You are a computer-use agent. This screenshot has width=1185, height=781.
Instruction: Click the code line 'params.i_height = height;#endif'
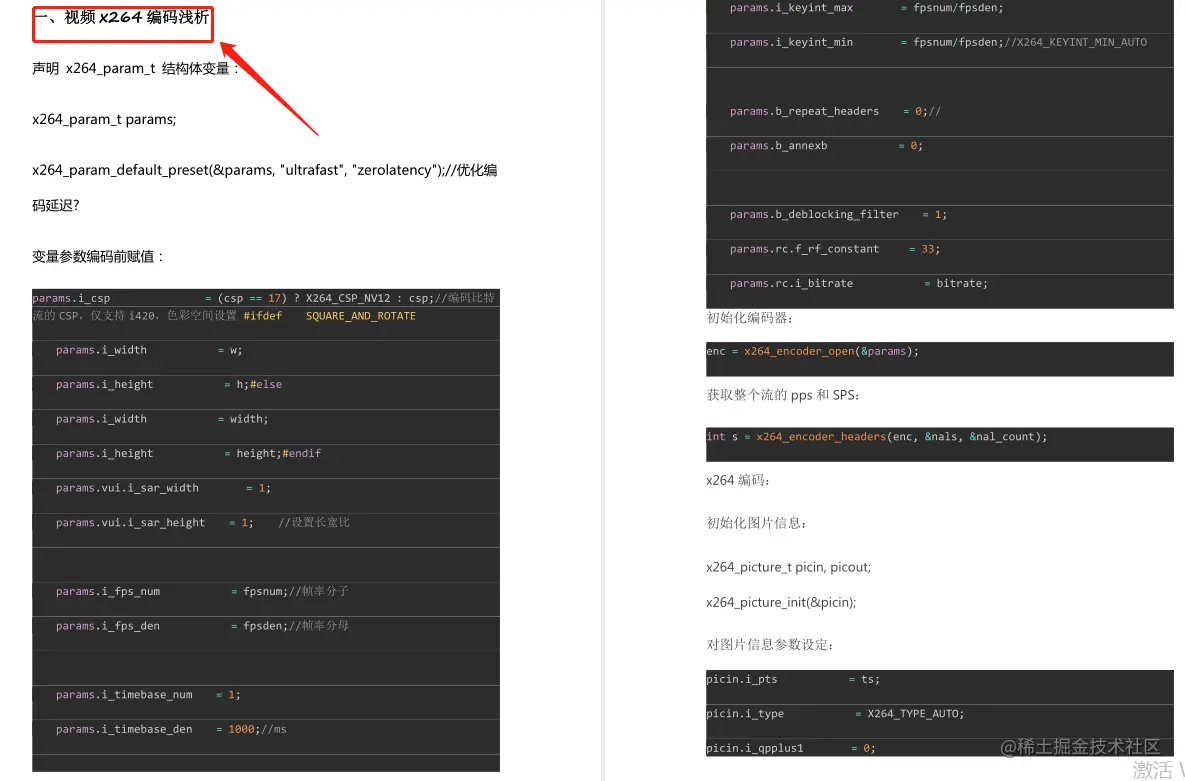point(188,453)
